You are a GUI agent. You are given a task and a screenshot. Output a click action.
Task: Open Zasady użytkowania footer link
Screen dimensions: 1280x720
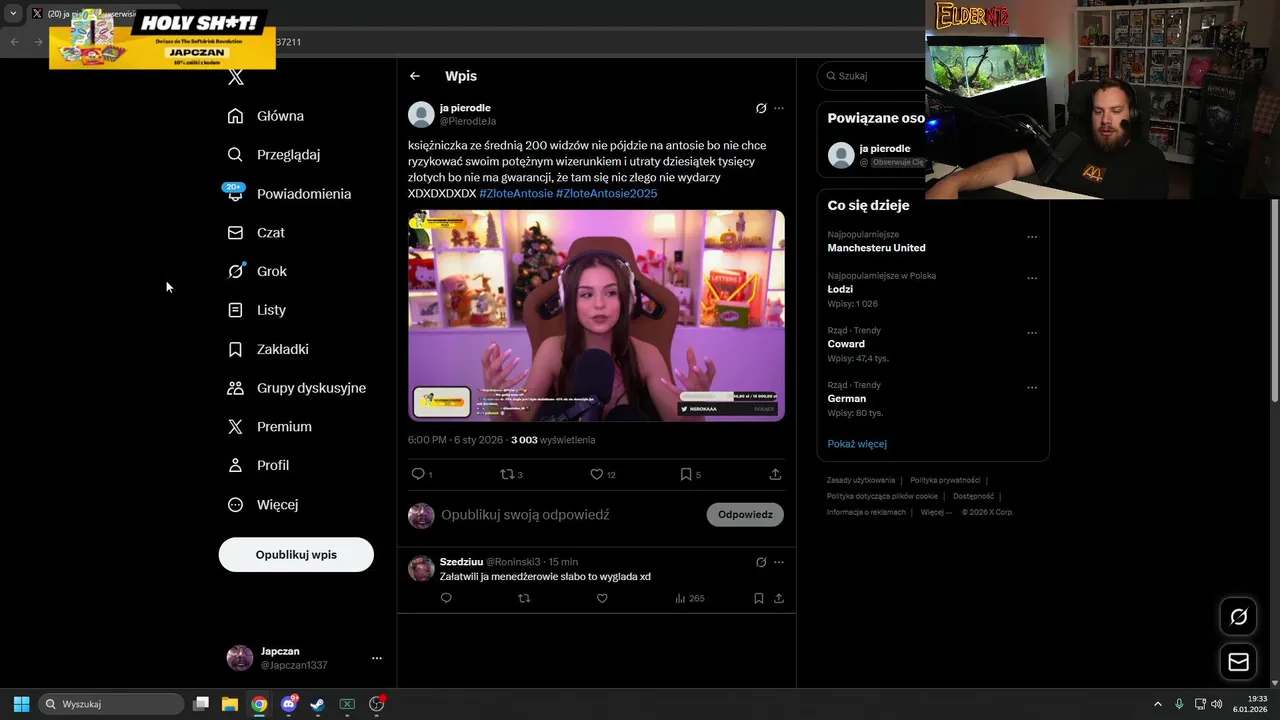[x=860, y=480]
